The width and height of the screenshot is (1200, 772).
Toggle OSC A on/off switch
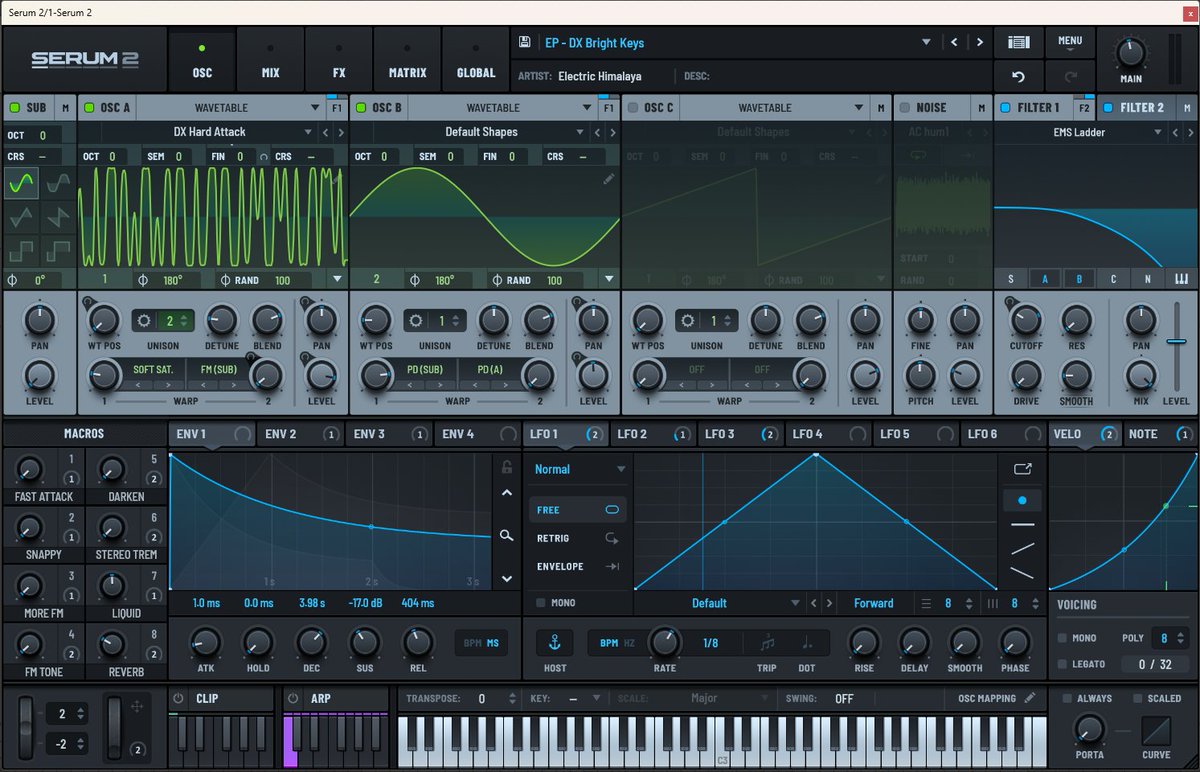[88, 107]
